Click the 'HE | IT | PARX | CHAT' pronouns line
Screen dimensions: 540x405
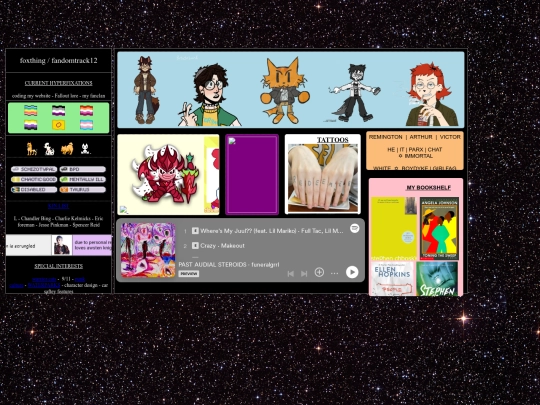(415, 149)
